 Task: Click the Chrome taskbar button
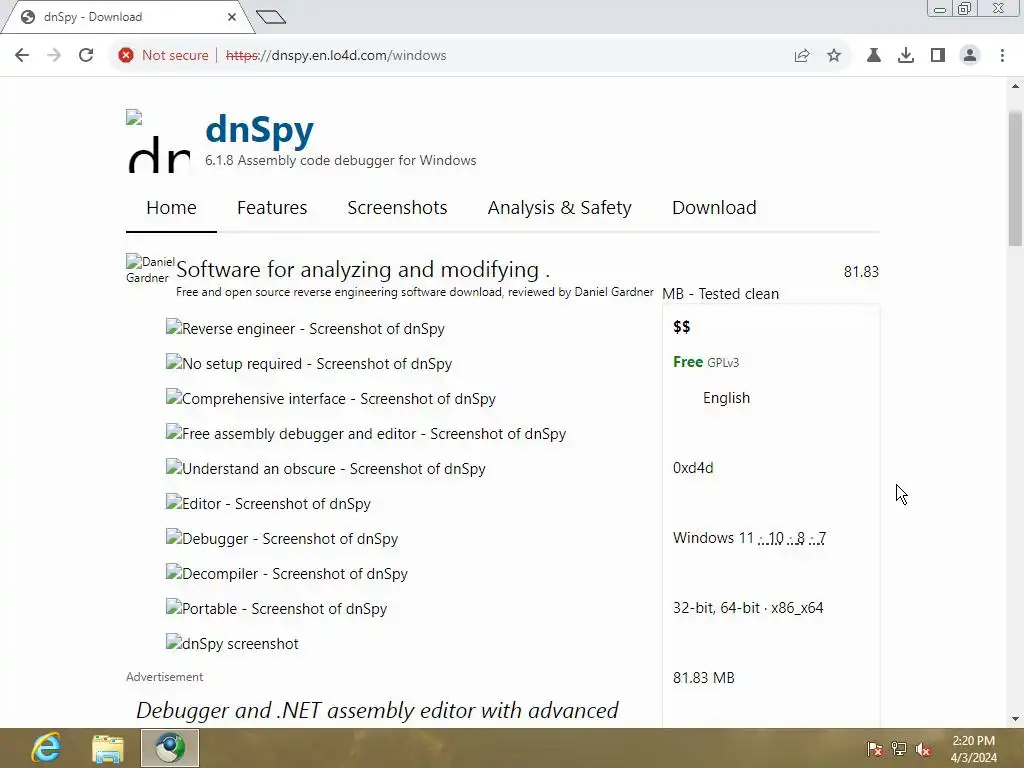click(170, 748)
